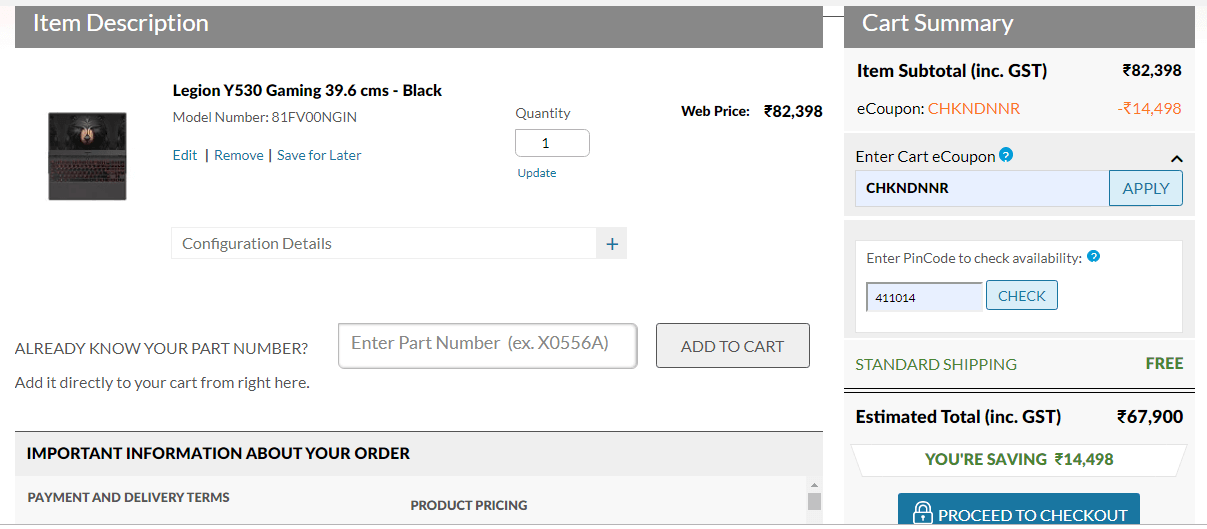The width and height of the screenshot is (1207, 529).
Task: Click Web Price ₹82,398 value
Action: point(793,111)
